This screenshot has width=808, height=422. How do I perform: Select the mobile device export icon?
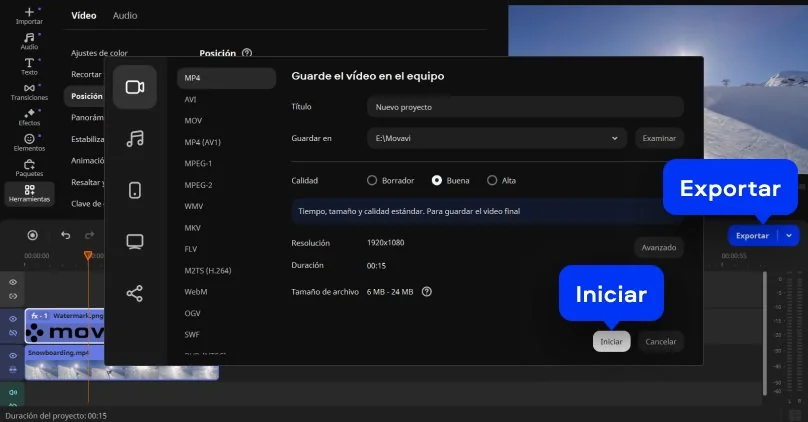pyautogui.click(x=134, y=190)
